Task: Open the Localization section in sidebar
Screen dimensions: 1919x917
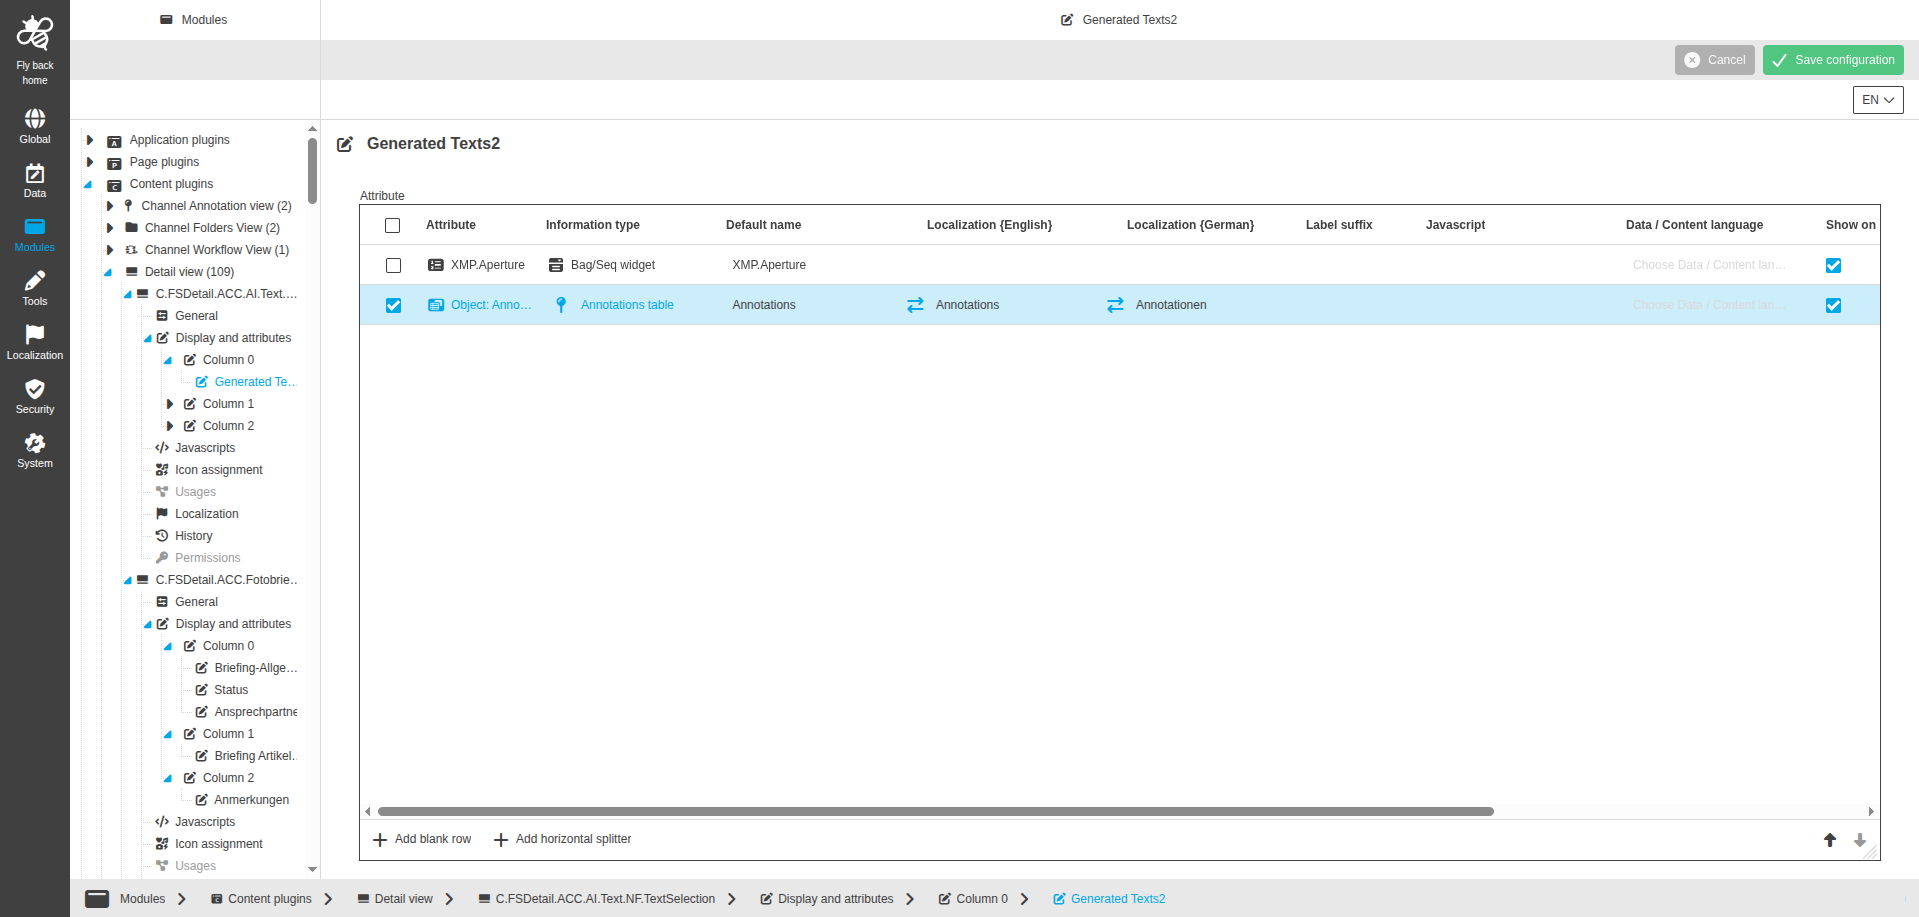Action: 35,342
